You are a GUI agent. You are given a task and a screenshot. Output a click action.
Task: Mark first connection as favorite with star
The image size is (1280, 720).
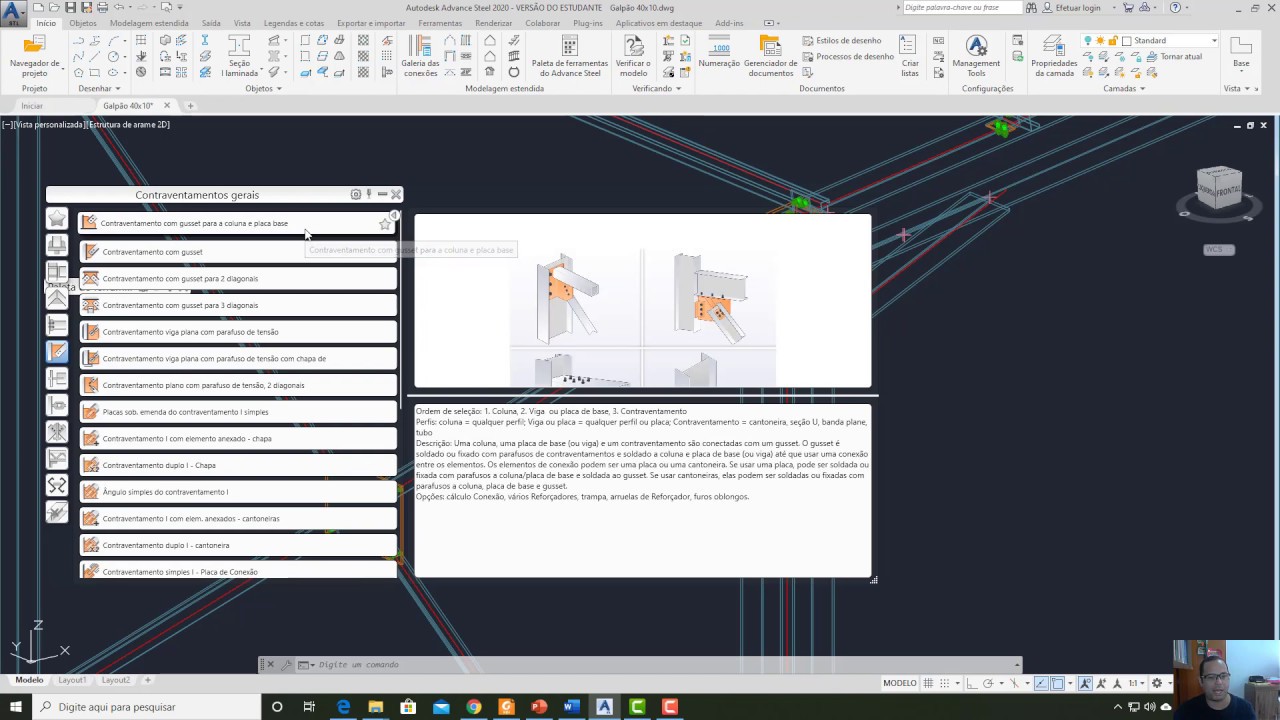pos(385,224)
